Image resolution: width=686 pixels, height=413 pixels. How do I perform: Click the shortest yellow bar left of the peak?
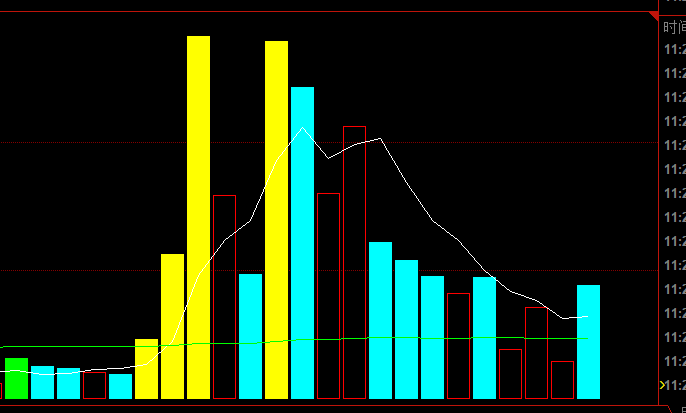point(147,368)
